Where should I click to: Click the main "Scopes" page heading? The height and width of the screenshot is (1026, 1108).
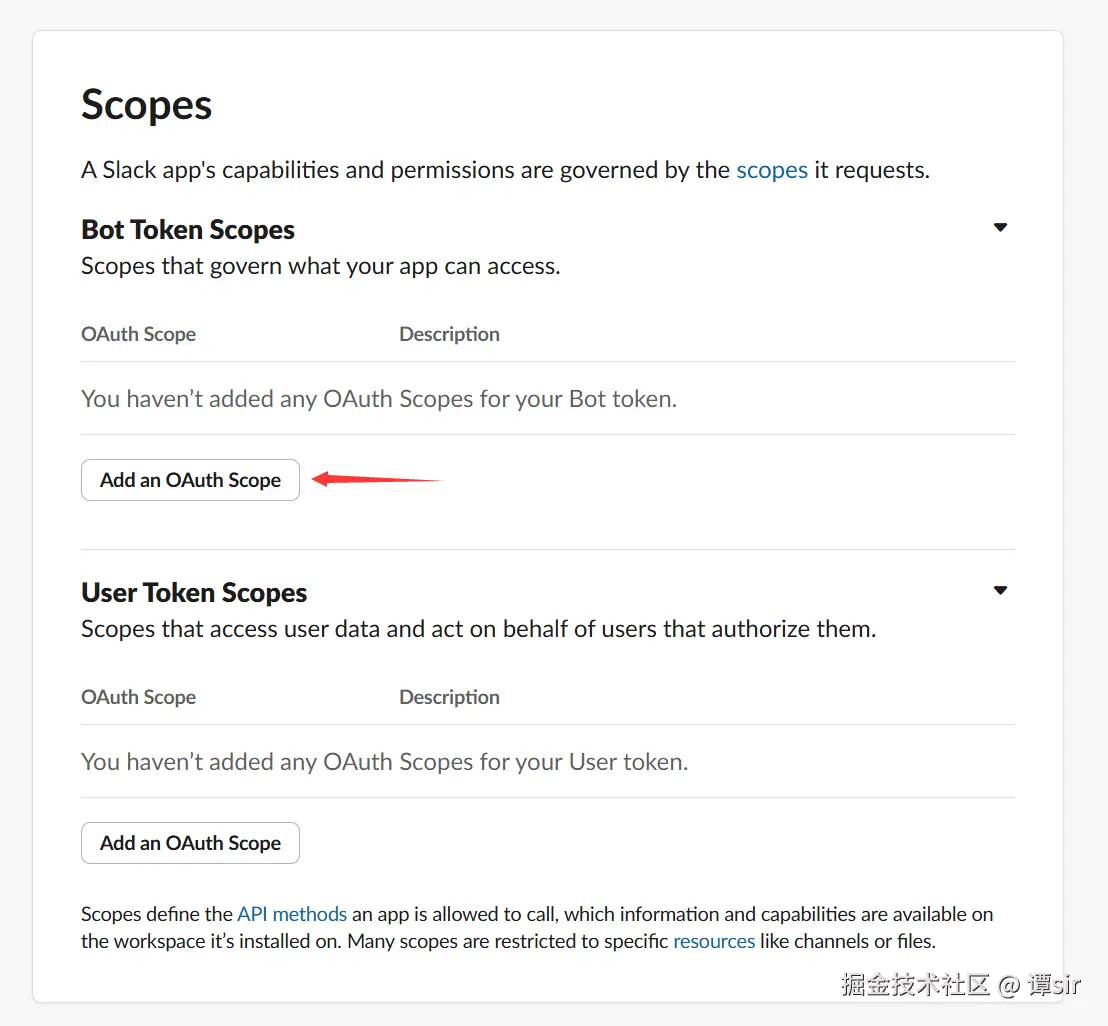[147, 105]
